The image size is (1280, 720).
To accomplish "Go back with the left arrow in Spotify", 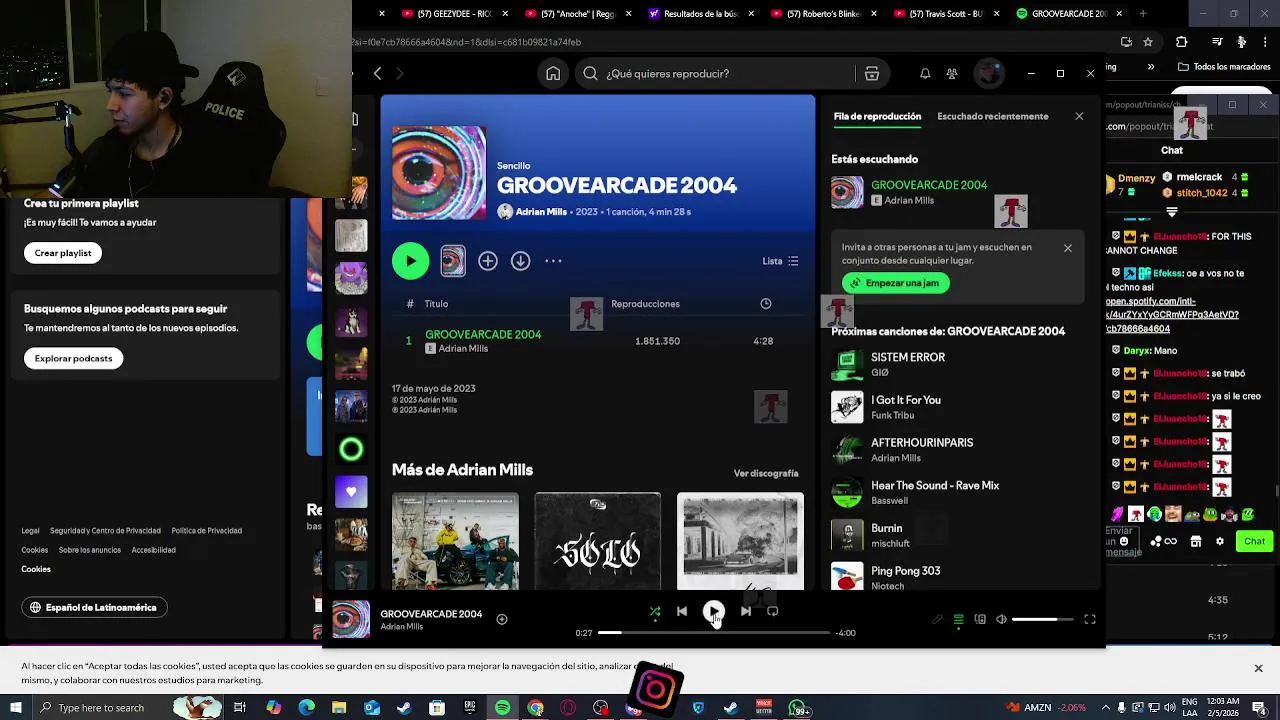I will pyautogui.click(x=377, y=73).
